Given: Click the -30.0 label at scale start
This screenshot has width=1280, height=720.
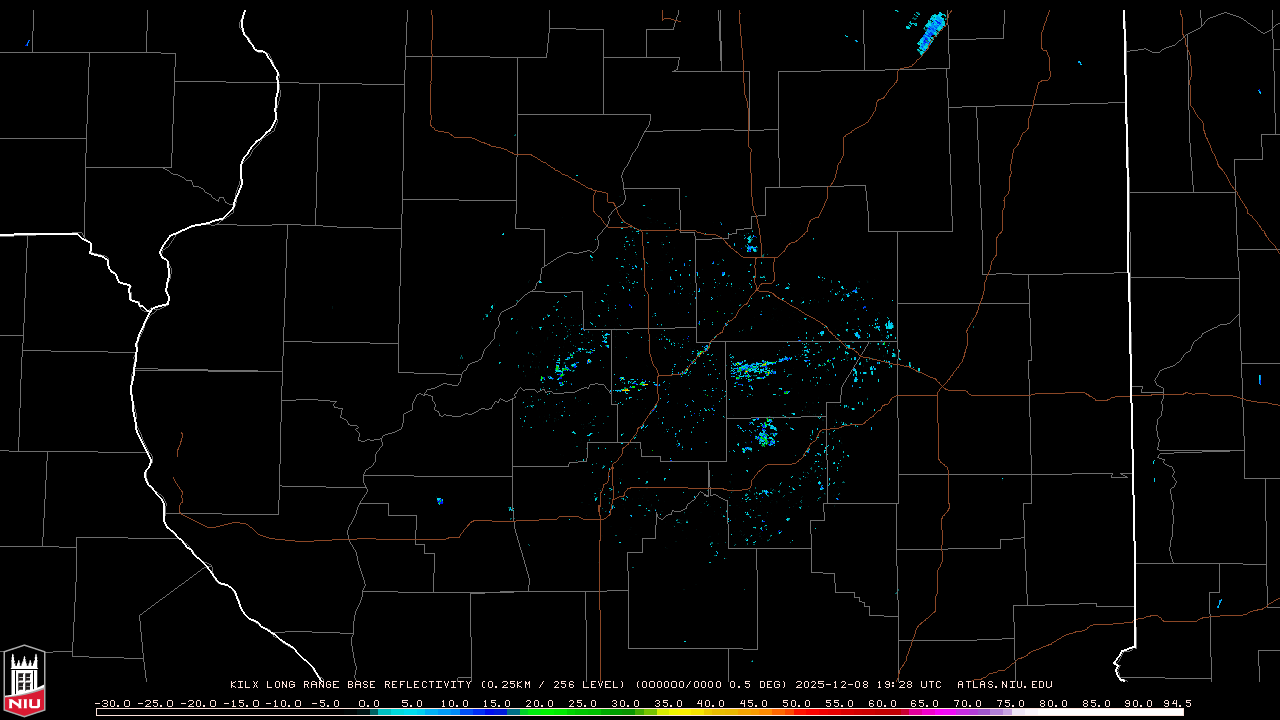Looking at the screenshot, I should [x=112, y=703].
